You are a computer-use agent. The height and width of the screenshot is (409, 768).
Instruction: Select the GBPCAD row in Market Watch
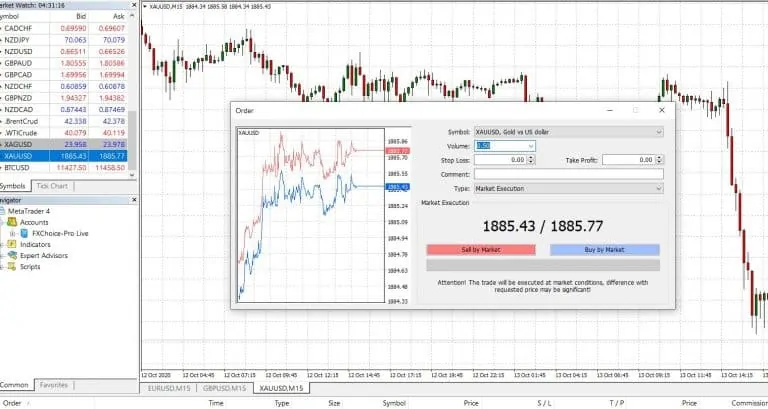pos(64,75)
